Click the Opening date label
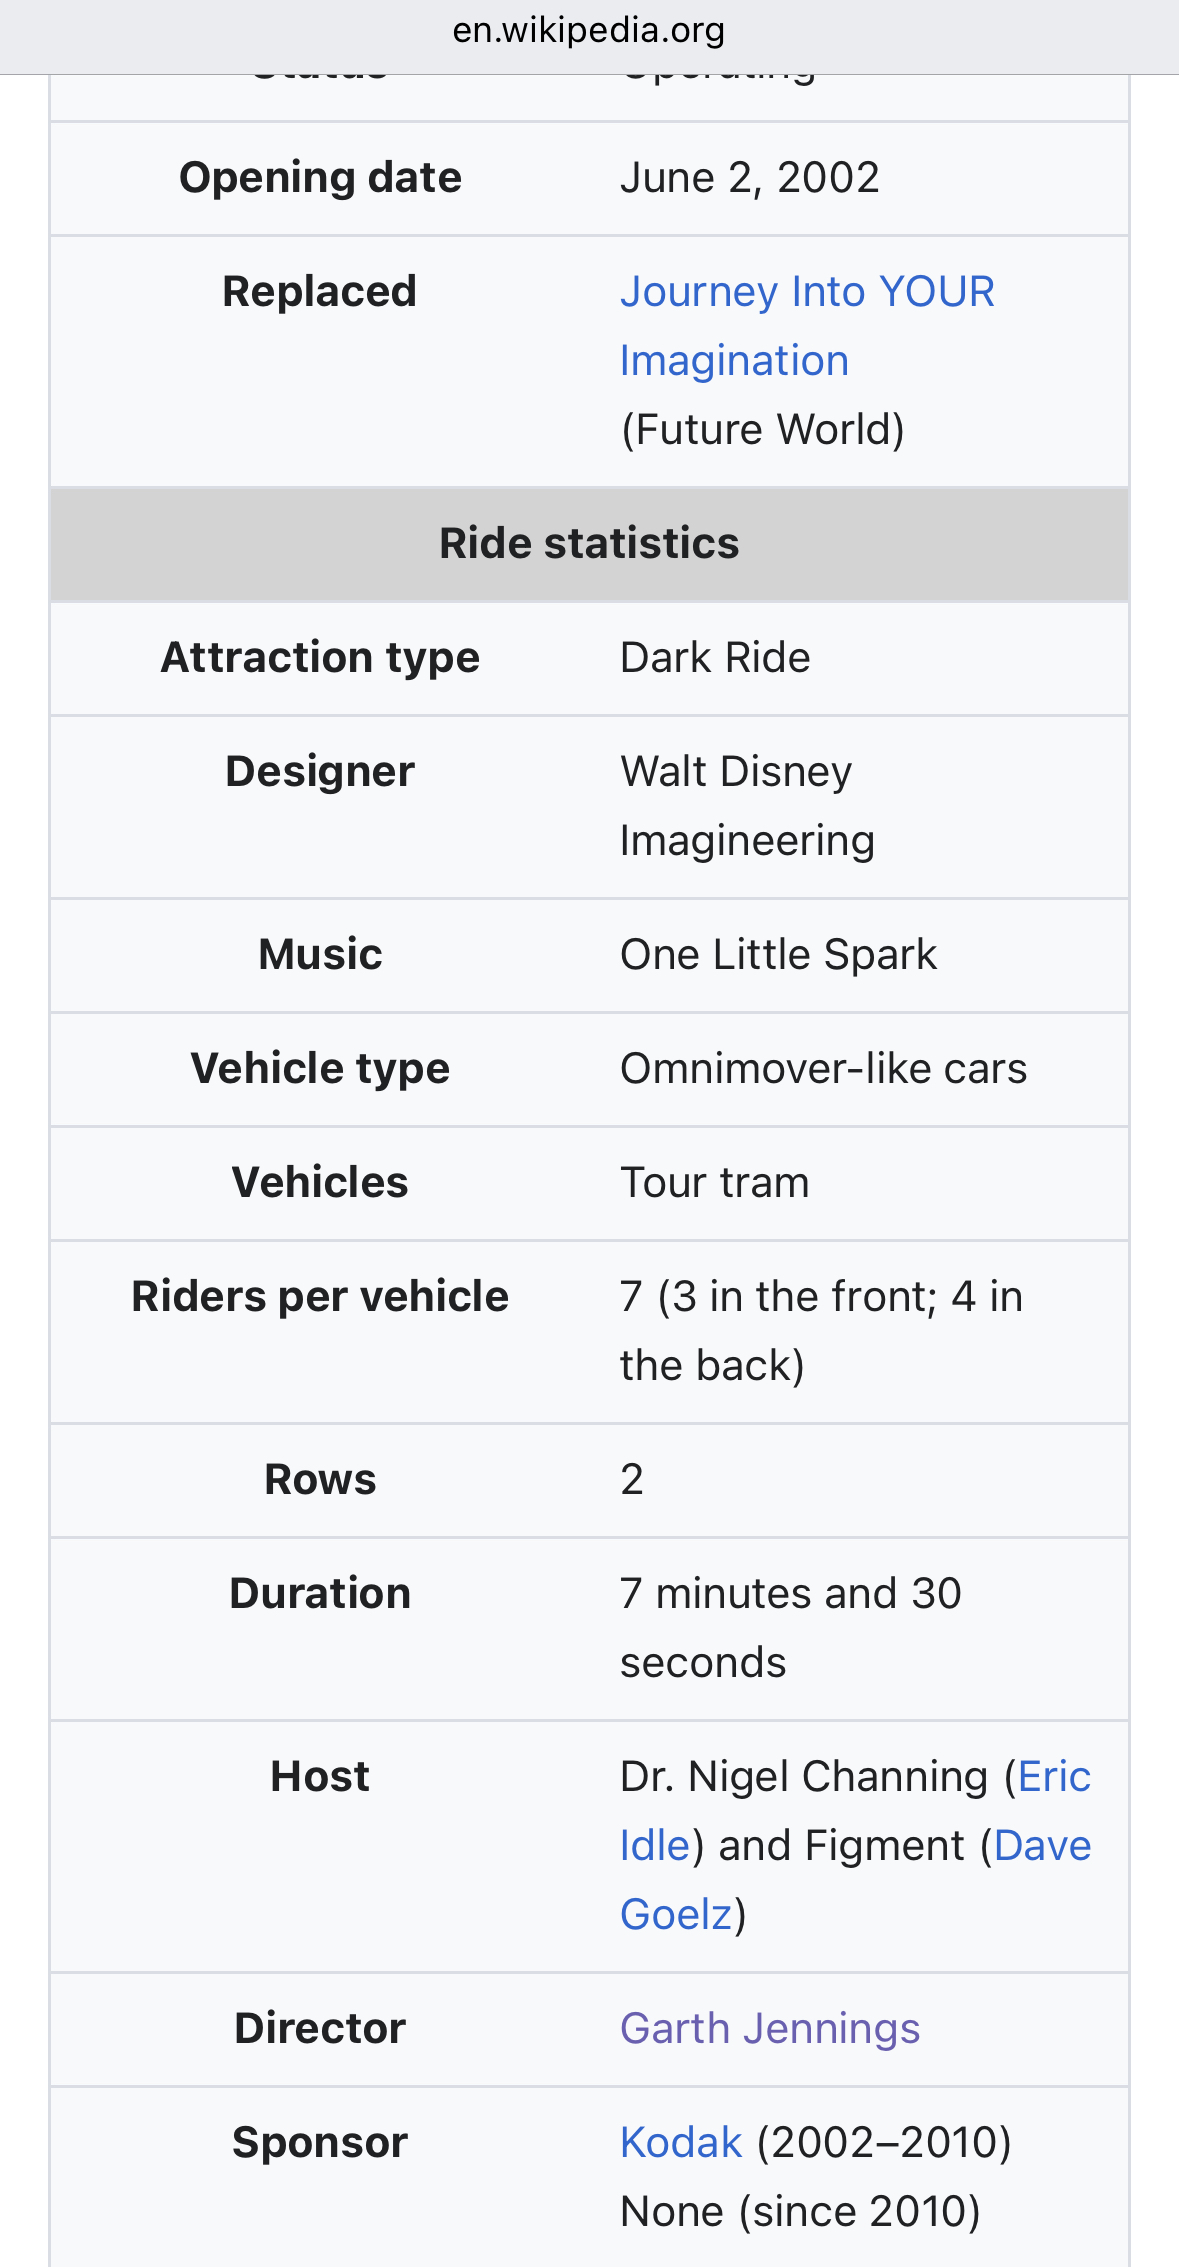Screen dimensions: 1179x2267 click(320, 178)
